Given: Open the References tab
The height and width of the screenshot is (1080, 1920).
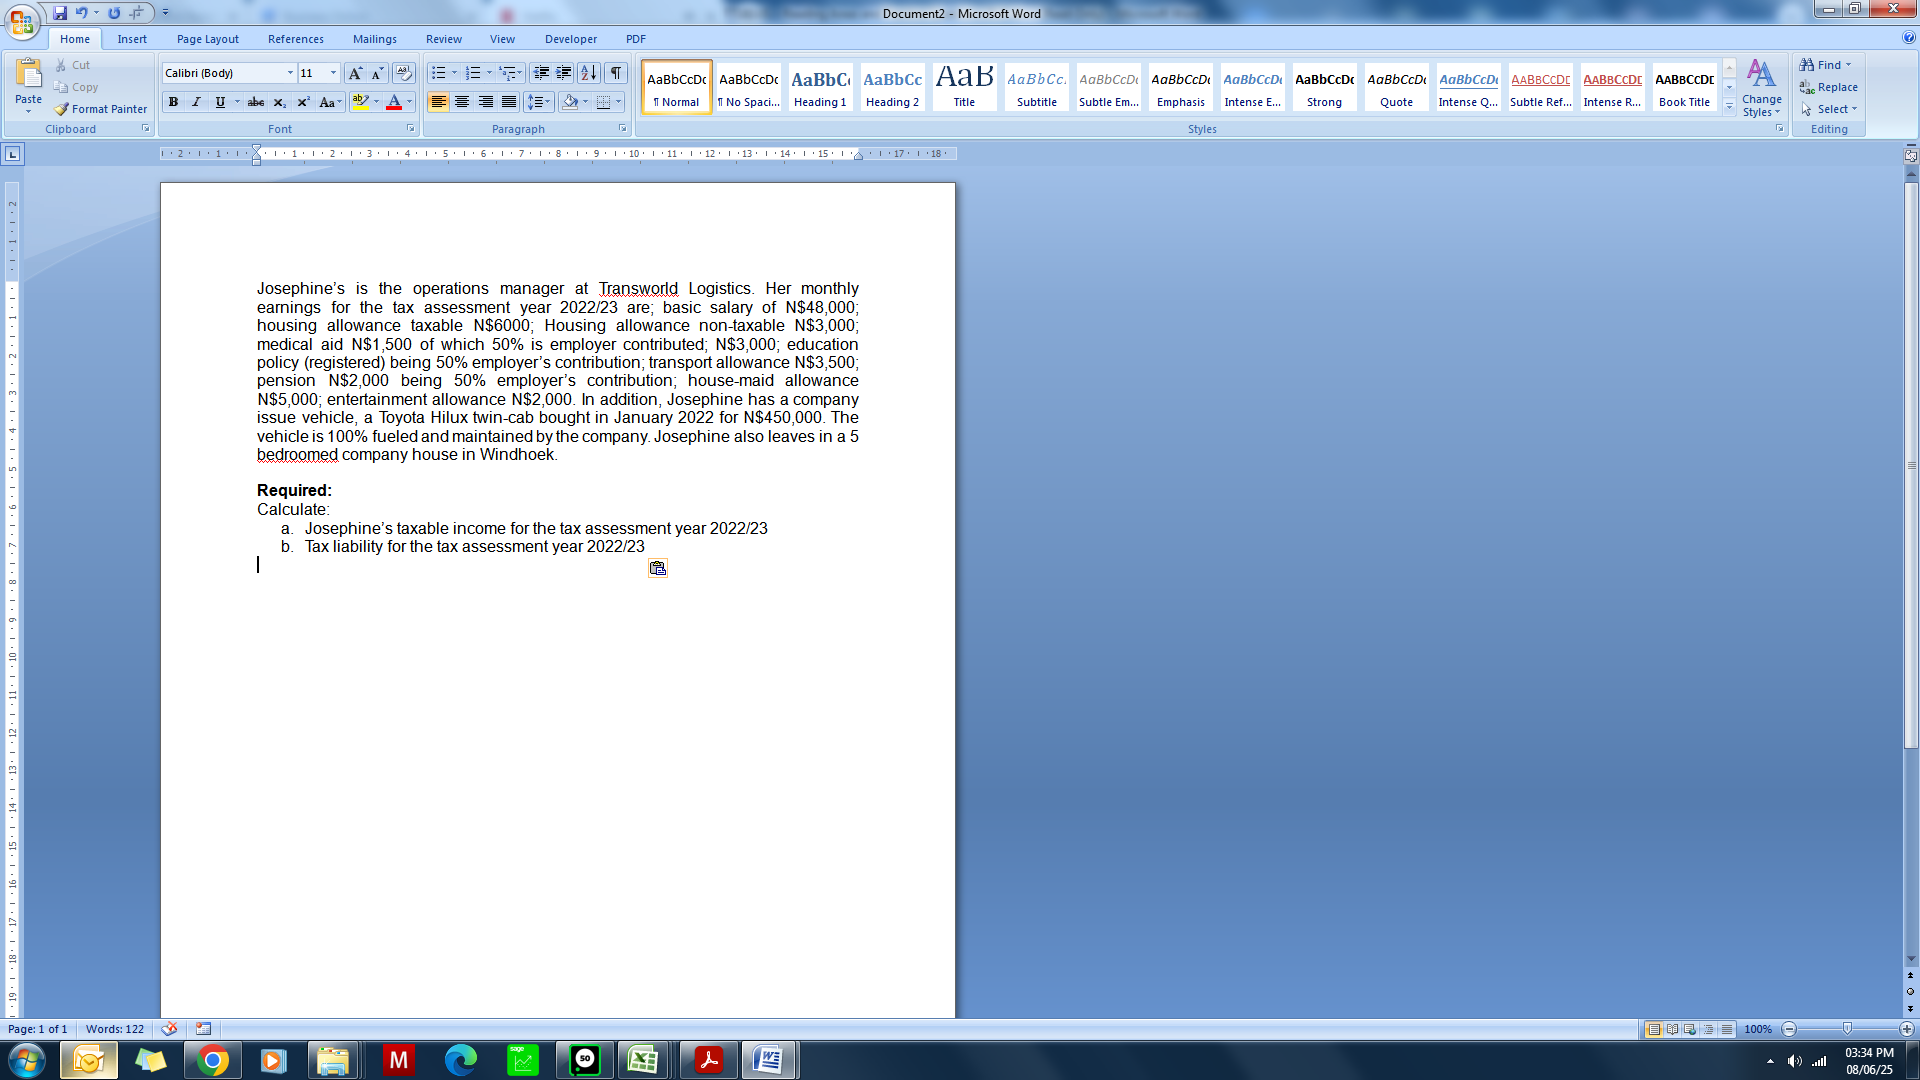Looking at the screenshot, I should [296, 39].
